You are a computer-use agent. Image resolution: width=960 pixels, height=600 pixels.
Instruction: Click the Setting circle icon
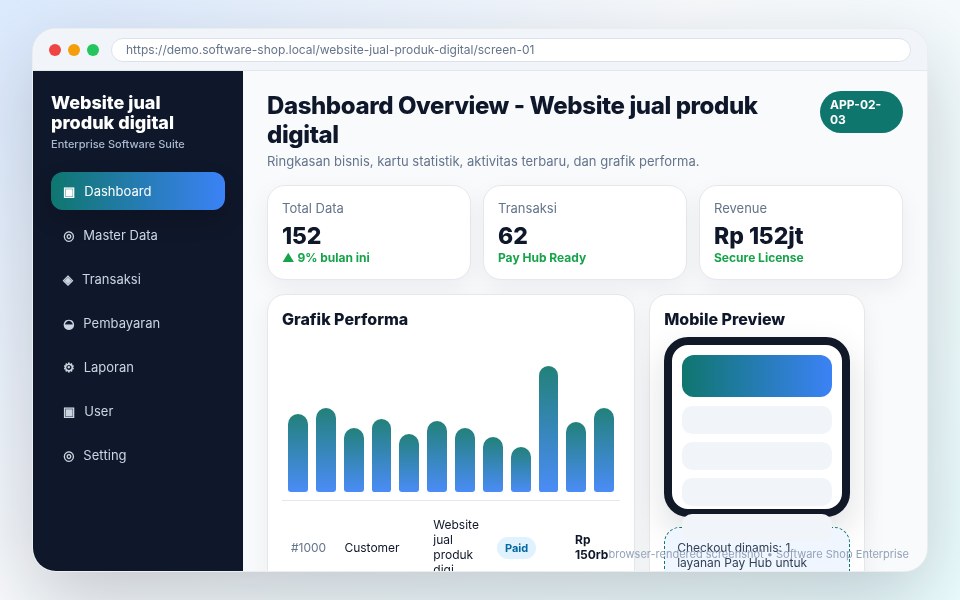click(x=69, y=456)
